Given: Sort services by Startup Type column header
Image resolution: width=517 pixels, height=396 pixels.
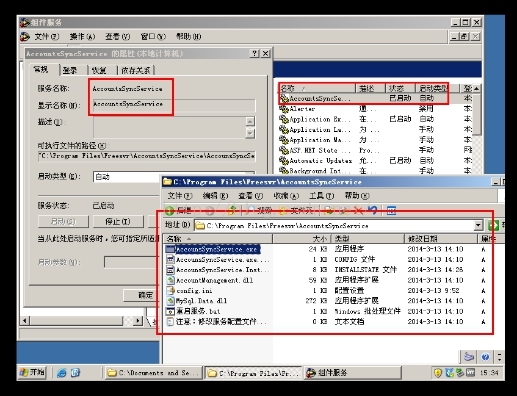Looking at the screenshot, I should 437,88.
